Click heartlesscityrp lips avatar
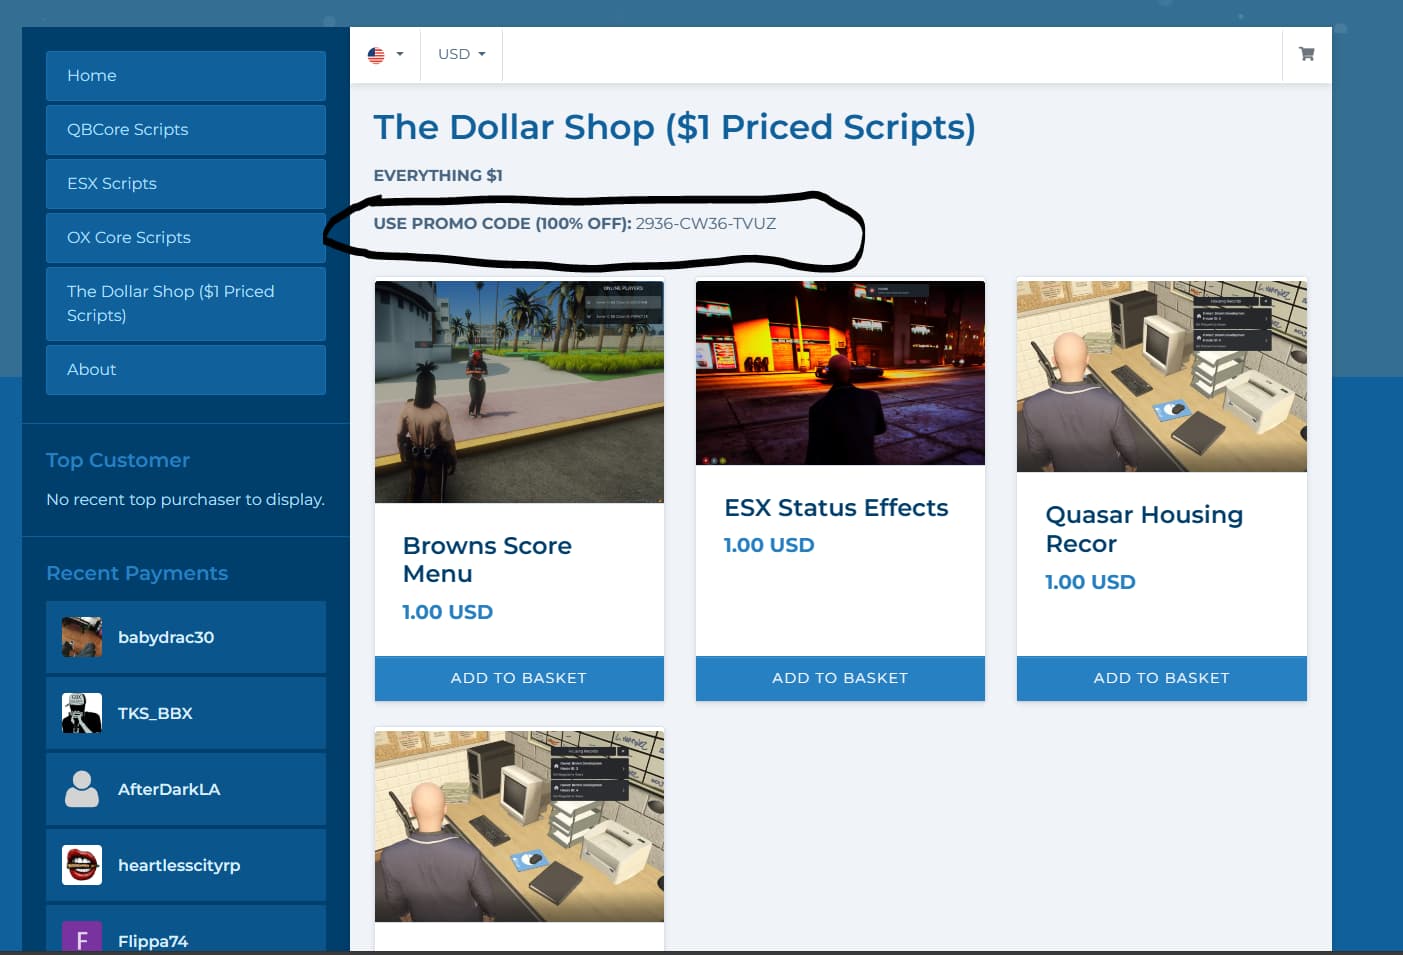The height and width of the screenshot is (955, 1403). pos(82,865)
